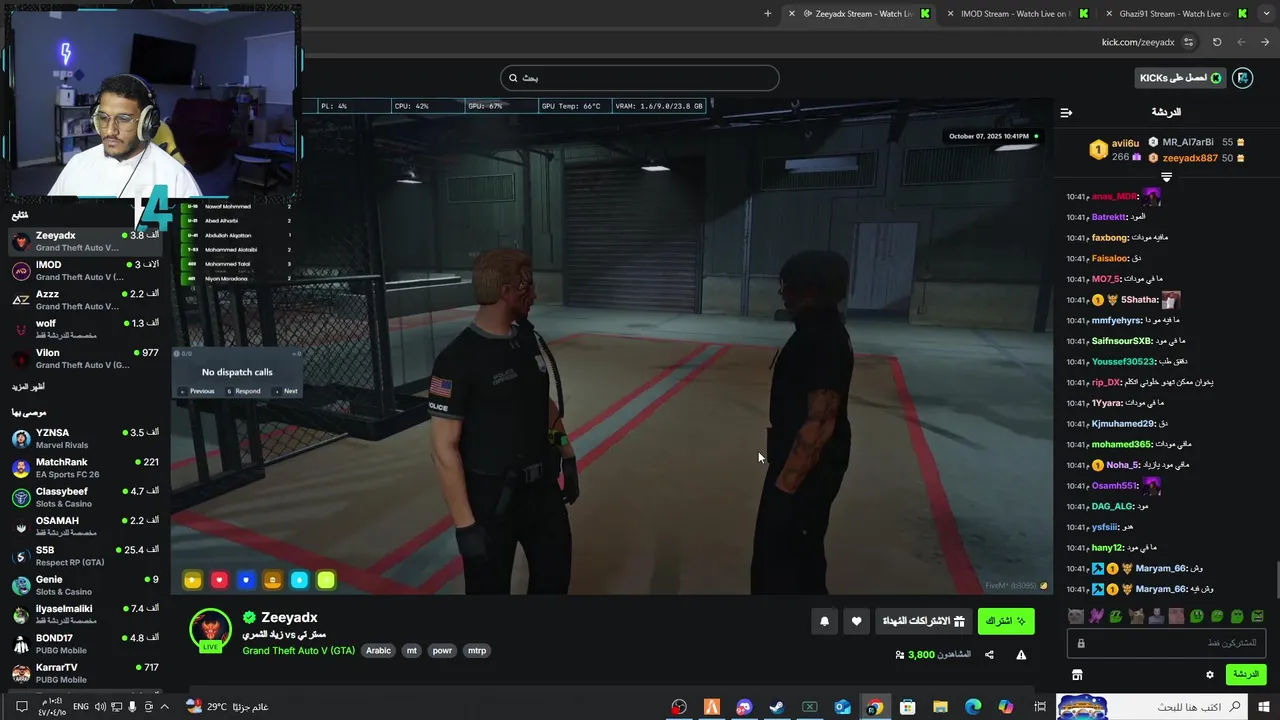Open wolf channel in sidebar
1280x720 pixels.
[x=85, y=329]
